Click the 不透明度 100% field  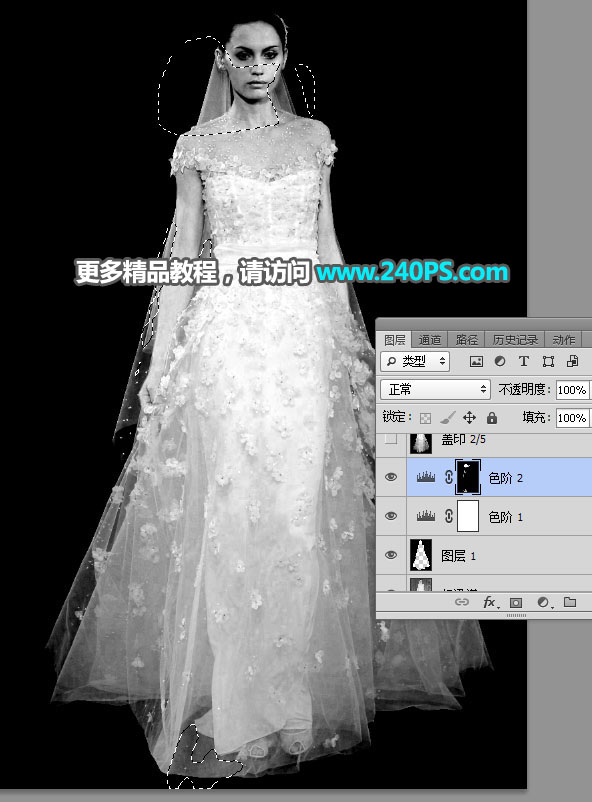click(x=574, y=390)
